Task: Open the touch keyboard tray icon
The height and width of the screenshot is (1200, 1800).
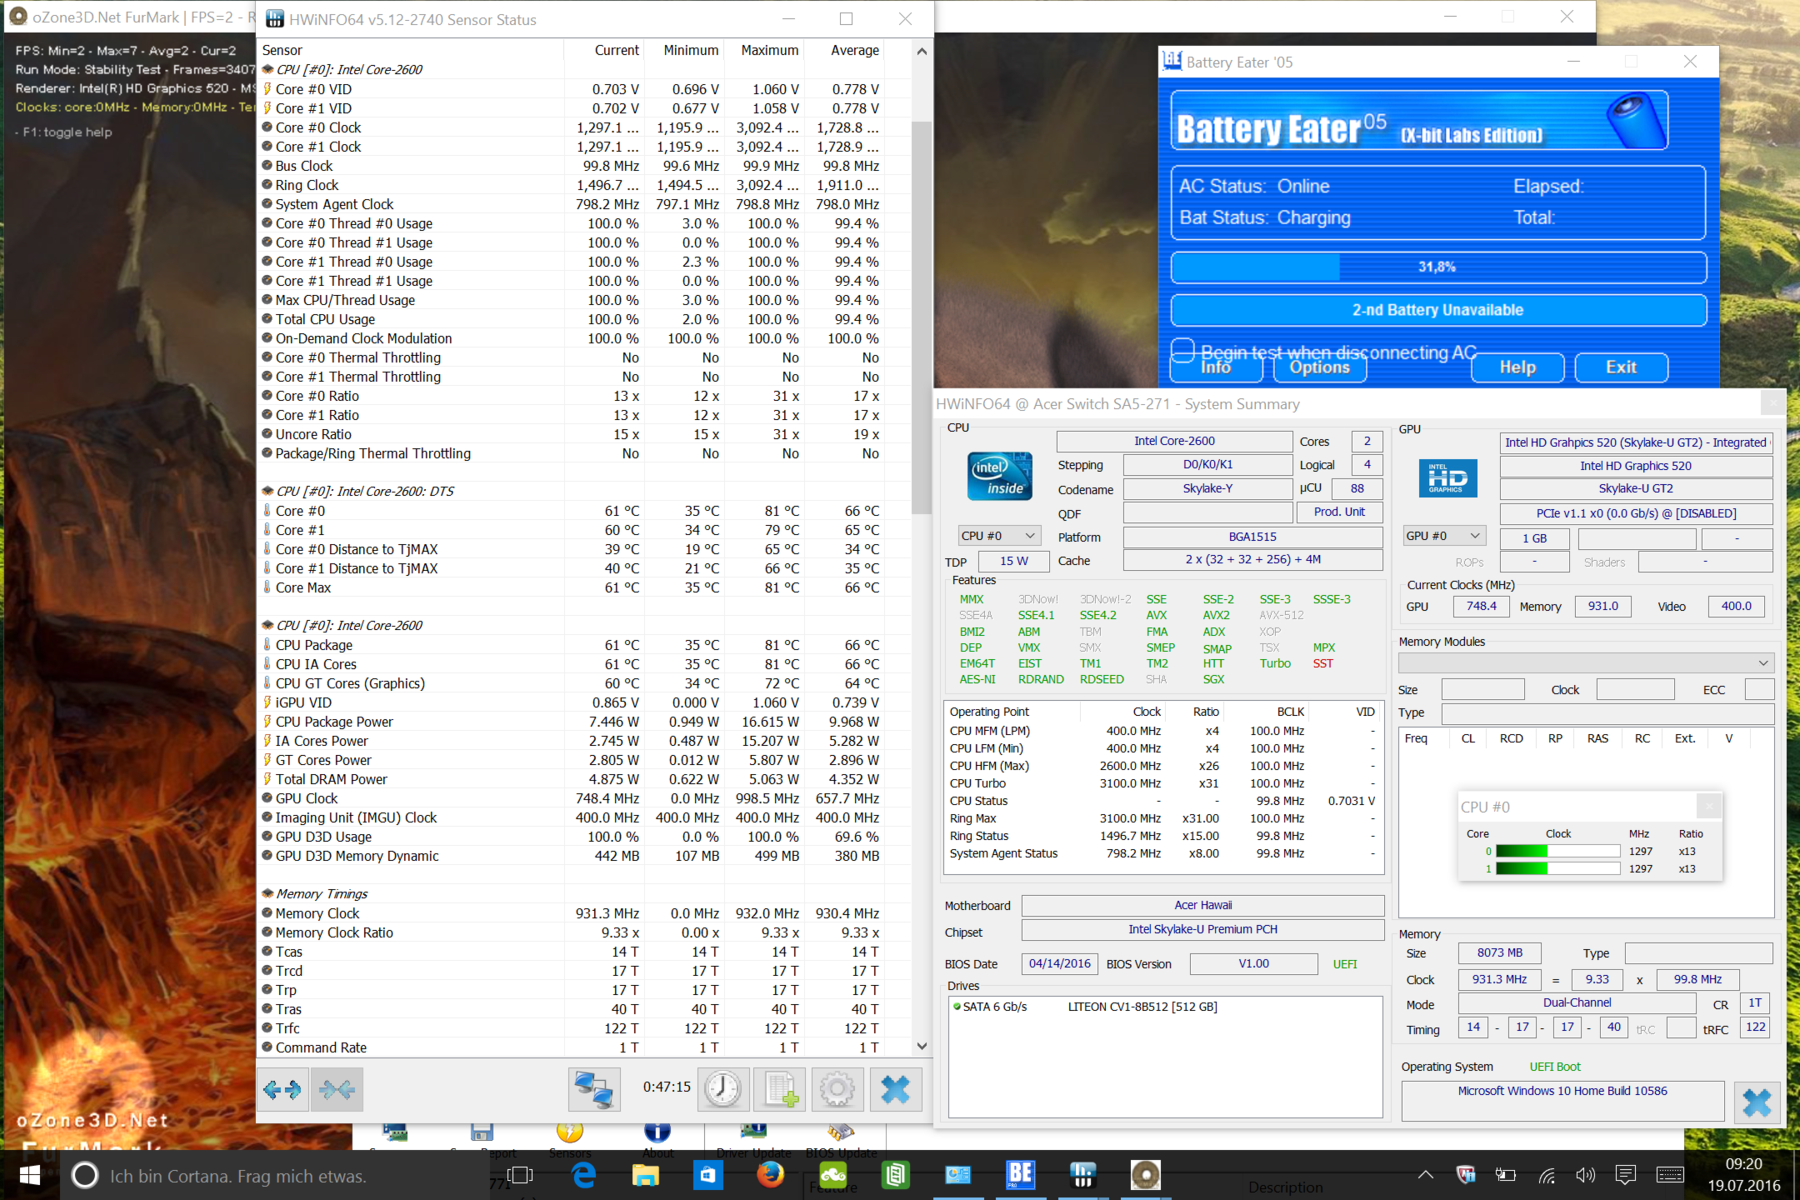Action: pyautogui.click(x=1670, y=1175)
